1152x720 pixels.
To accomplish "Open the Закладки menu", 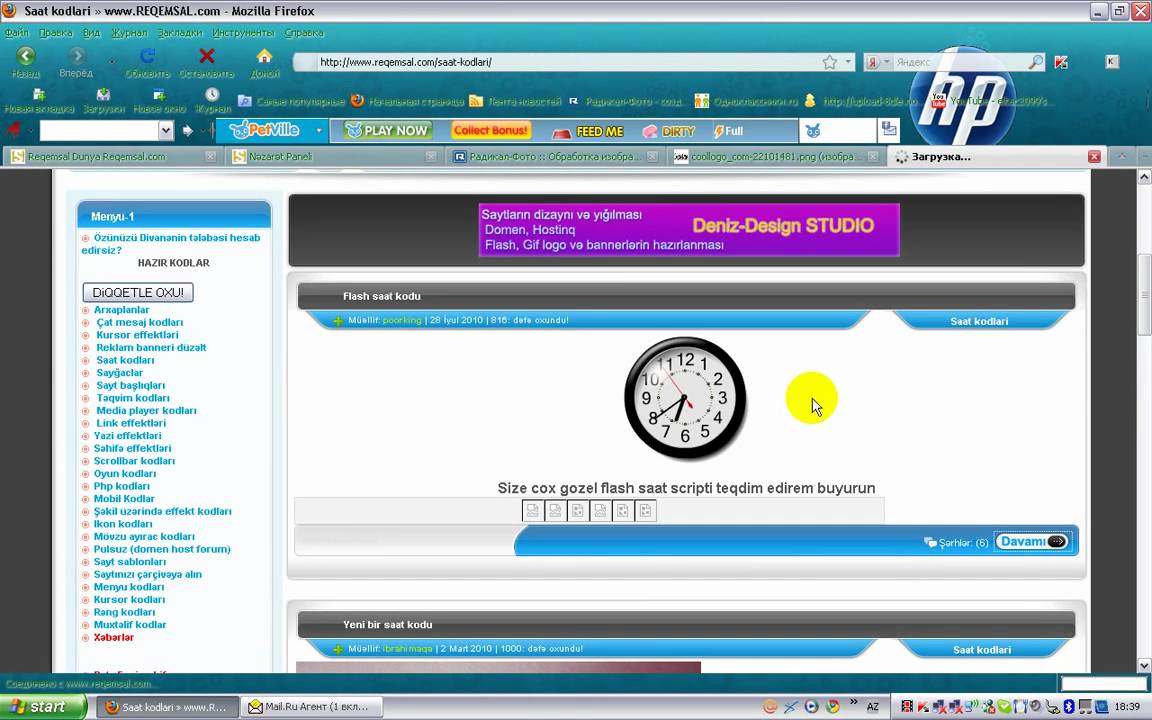I will click(x=179, y=33).
